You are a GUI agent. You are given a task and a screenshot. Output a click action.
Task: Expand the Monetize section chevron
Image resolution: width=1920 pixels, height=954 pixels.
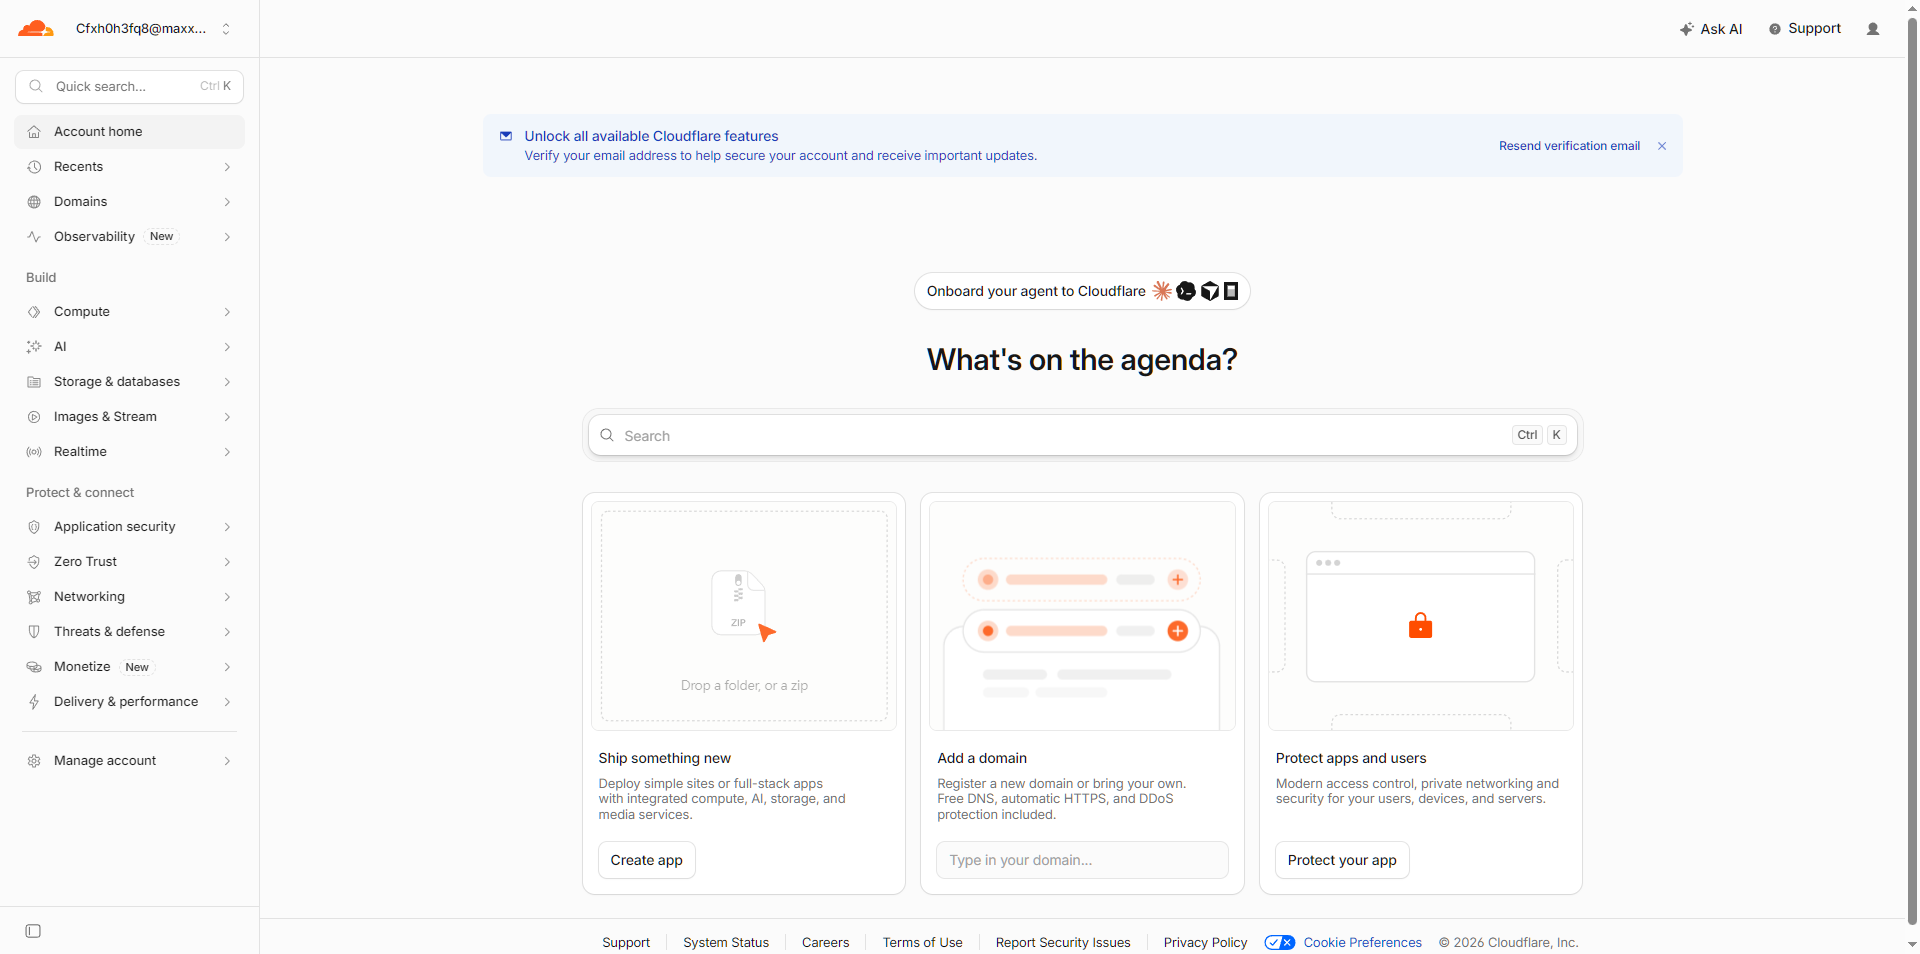227,667
